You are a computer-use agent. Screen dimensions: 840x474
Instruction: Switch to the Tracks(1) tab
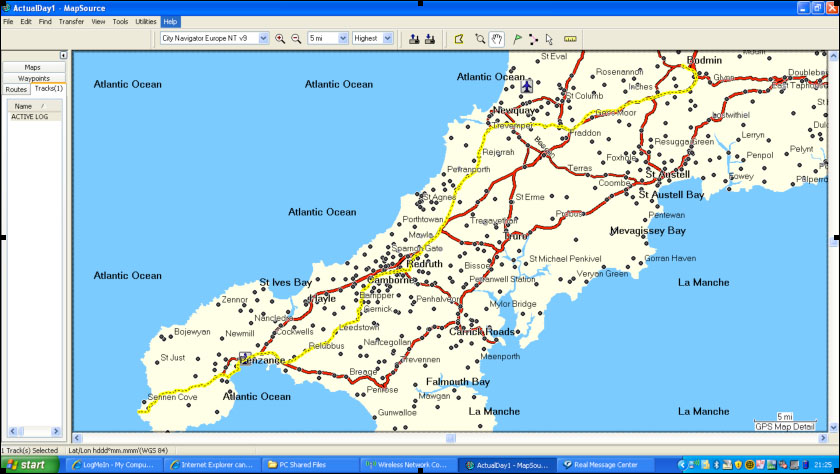(x=48, y=89)
